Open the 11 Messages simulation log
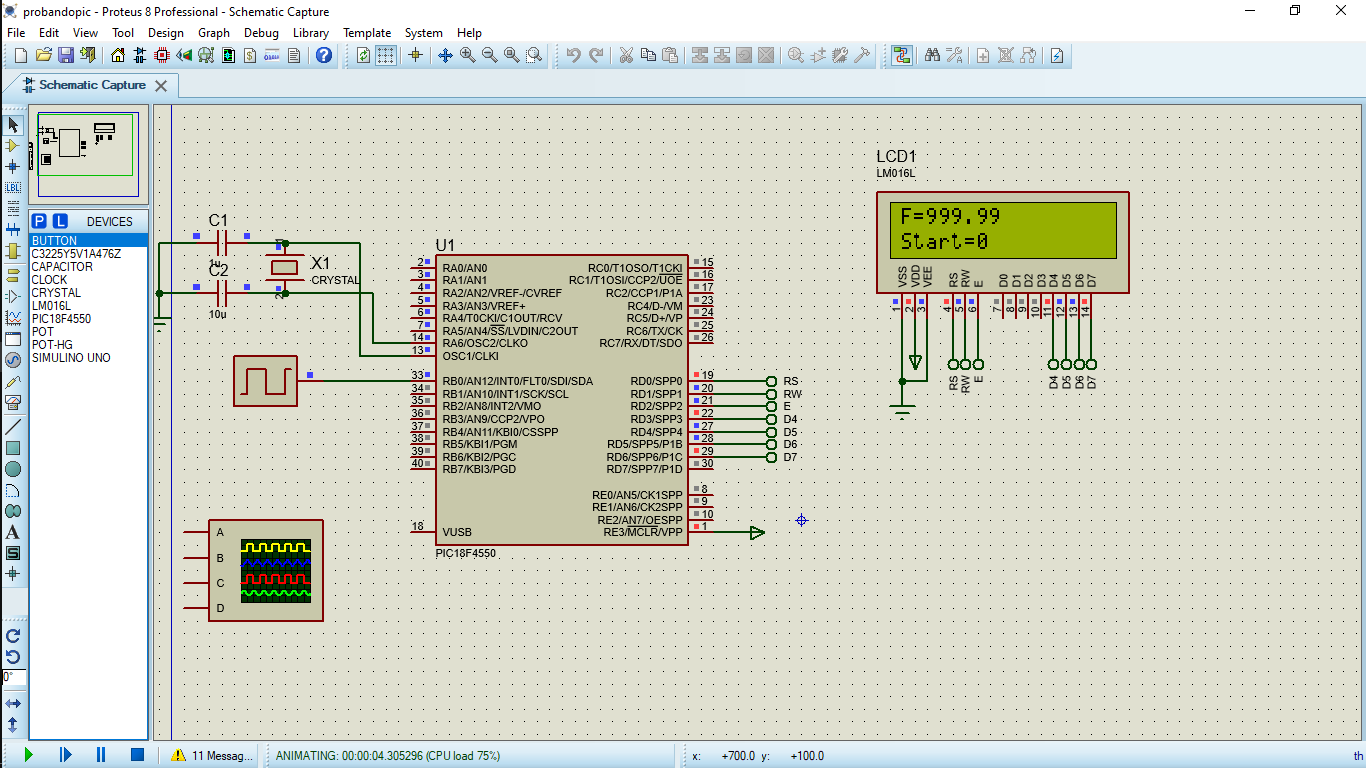 click(212, 756)
